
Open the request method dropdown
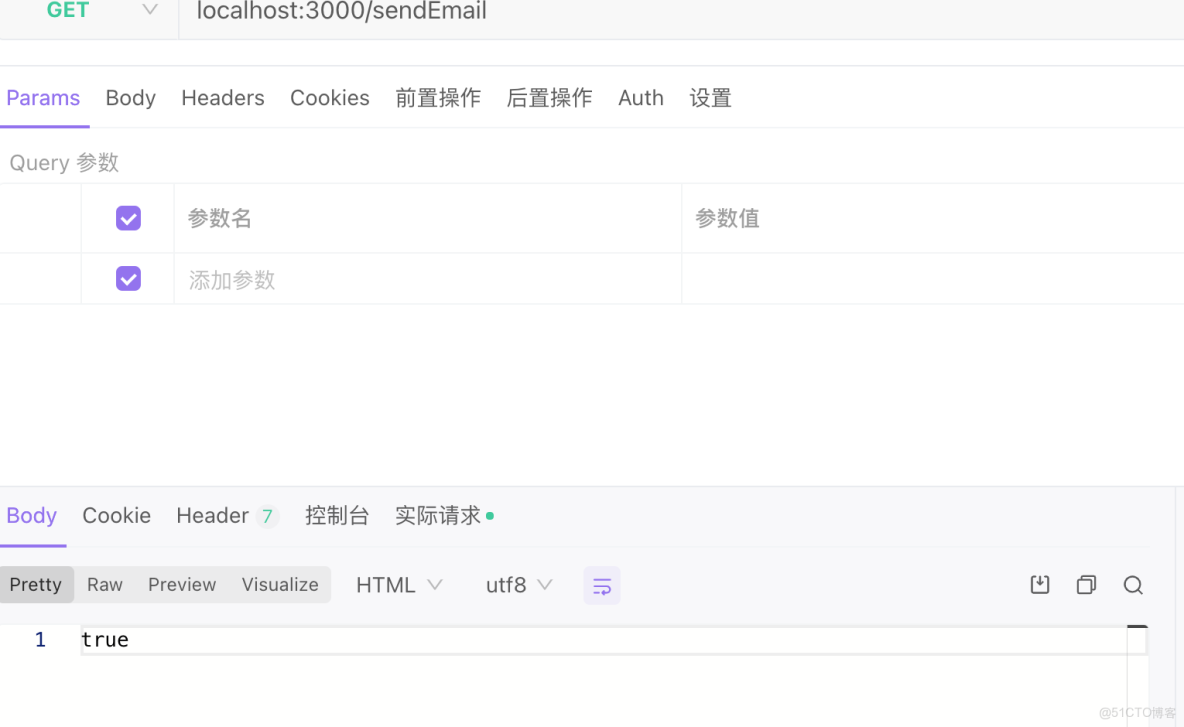[149, 11]
